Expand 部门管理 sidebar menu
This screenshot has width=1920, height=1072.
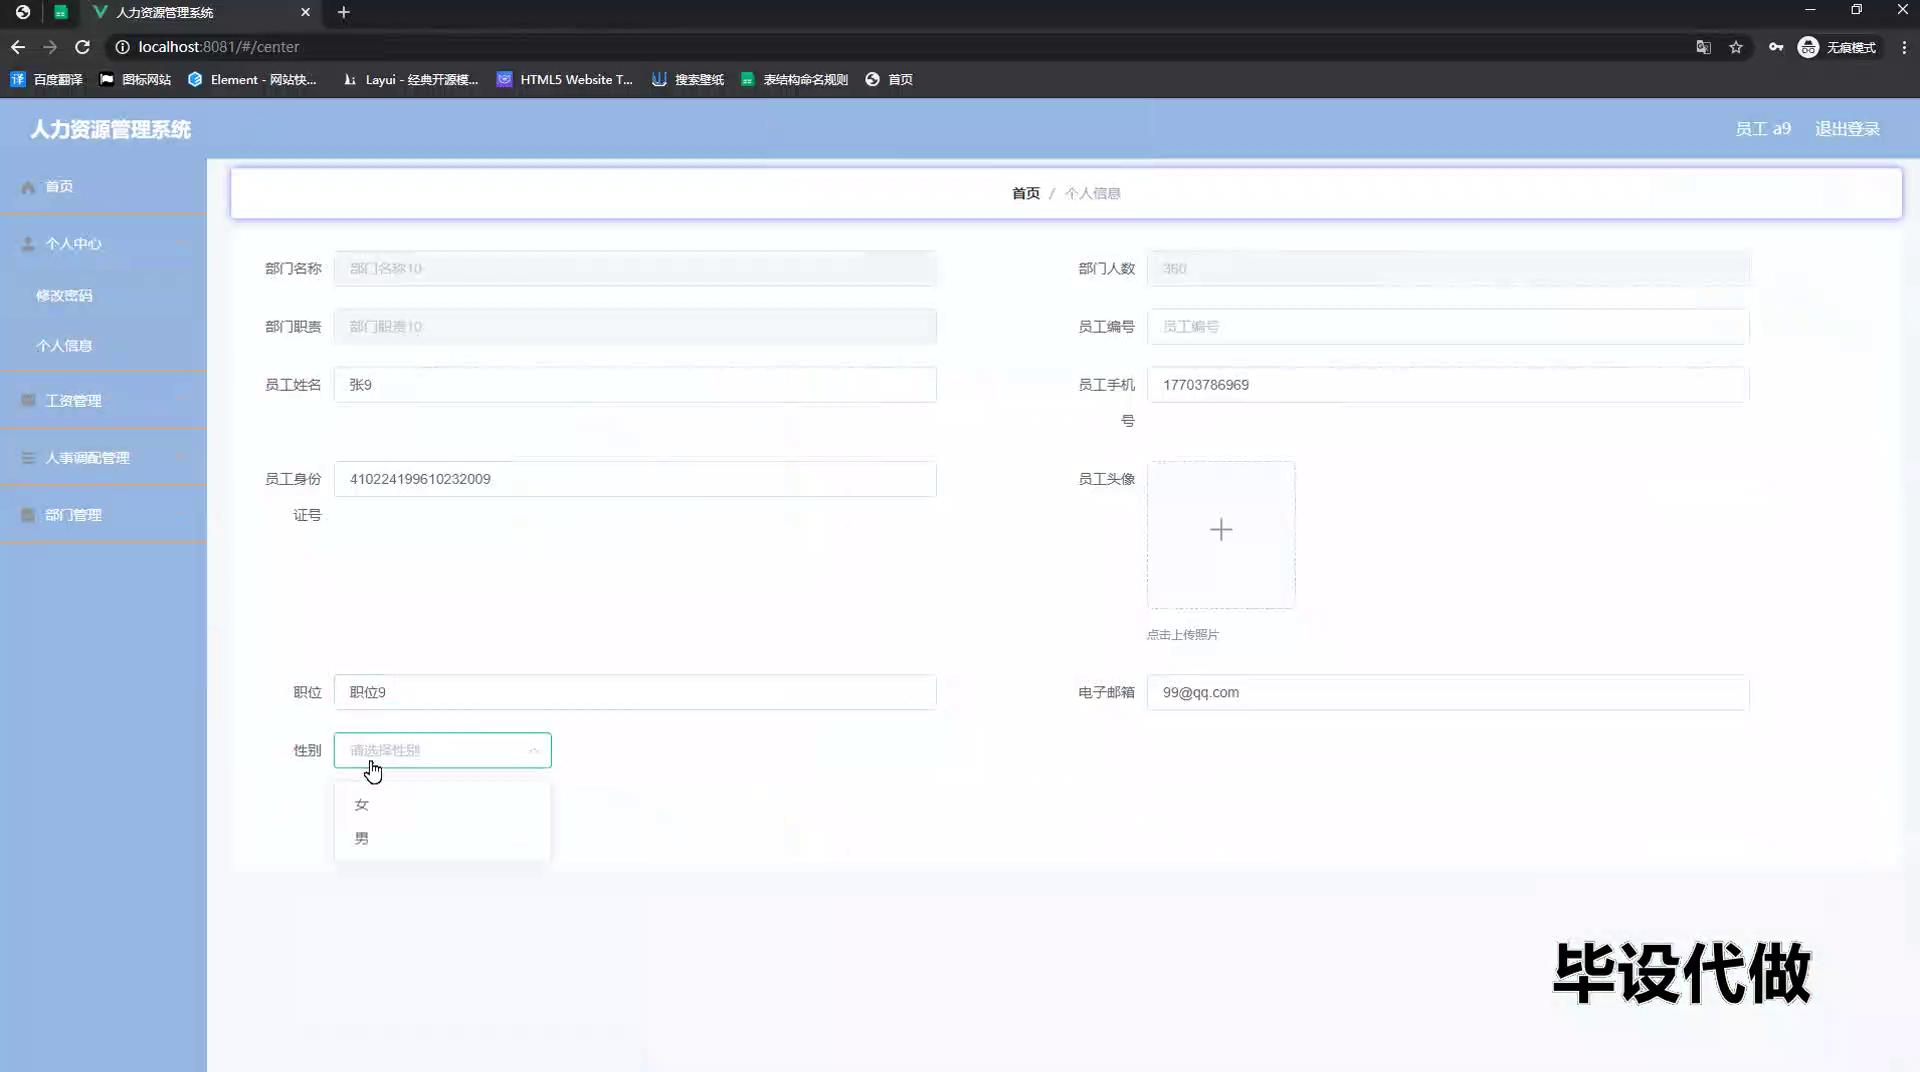(103, 515)
